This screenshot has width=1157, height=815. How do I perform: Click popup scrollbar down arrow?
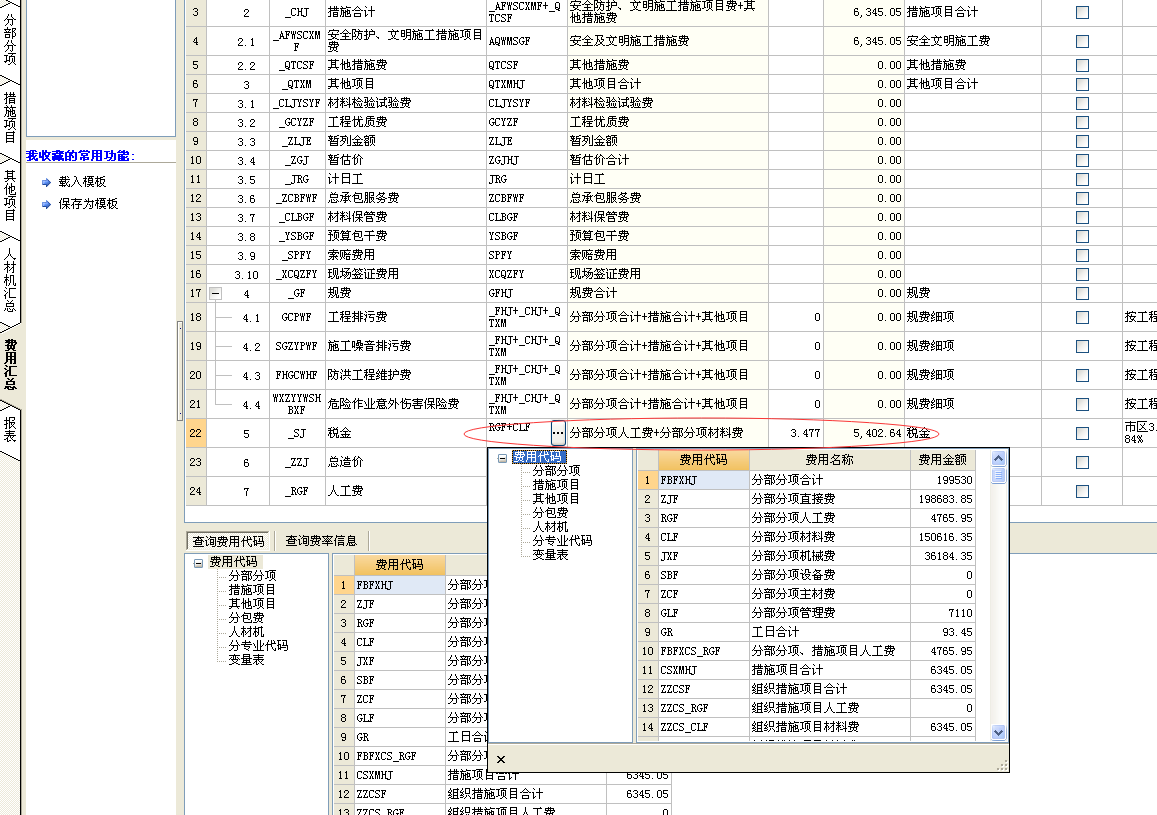998,732
